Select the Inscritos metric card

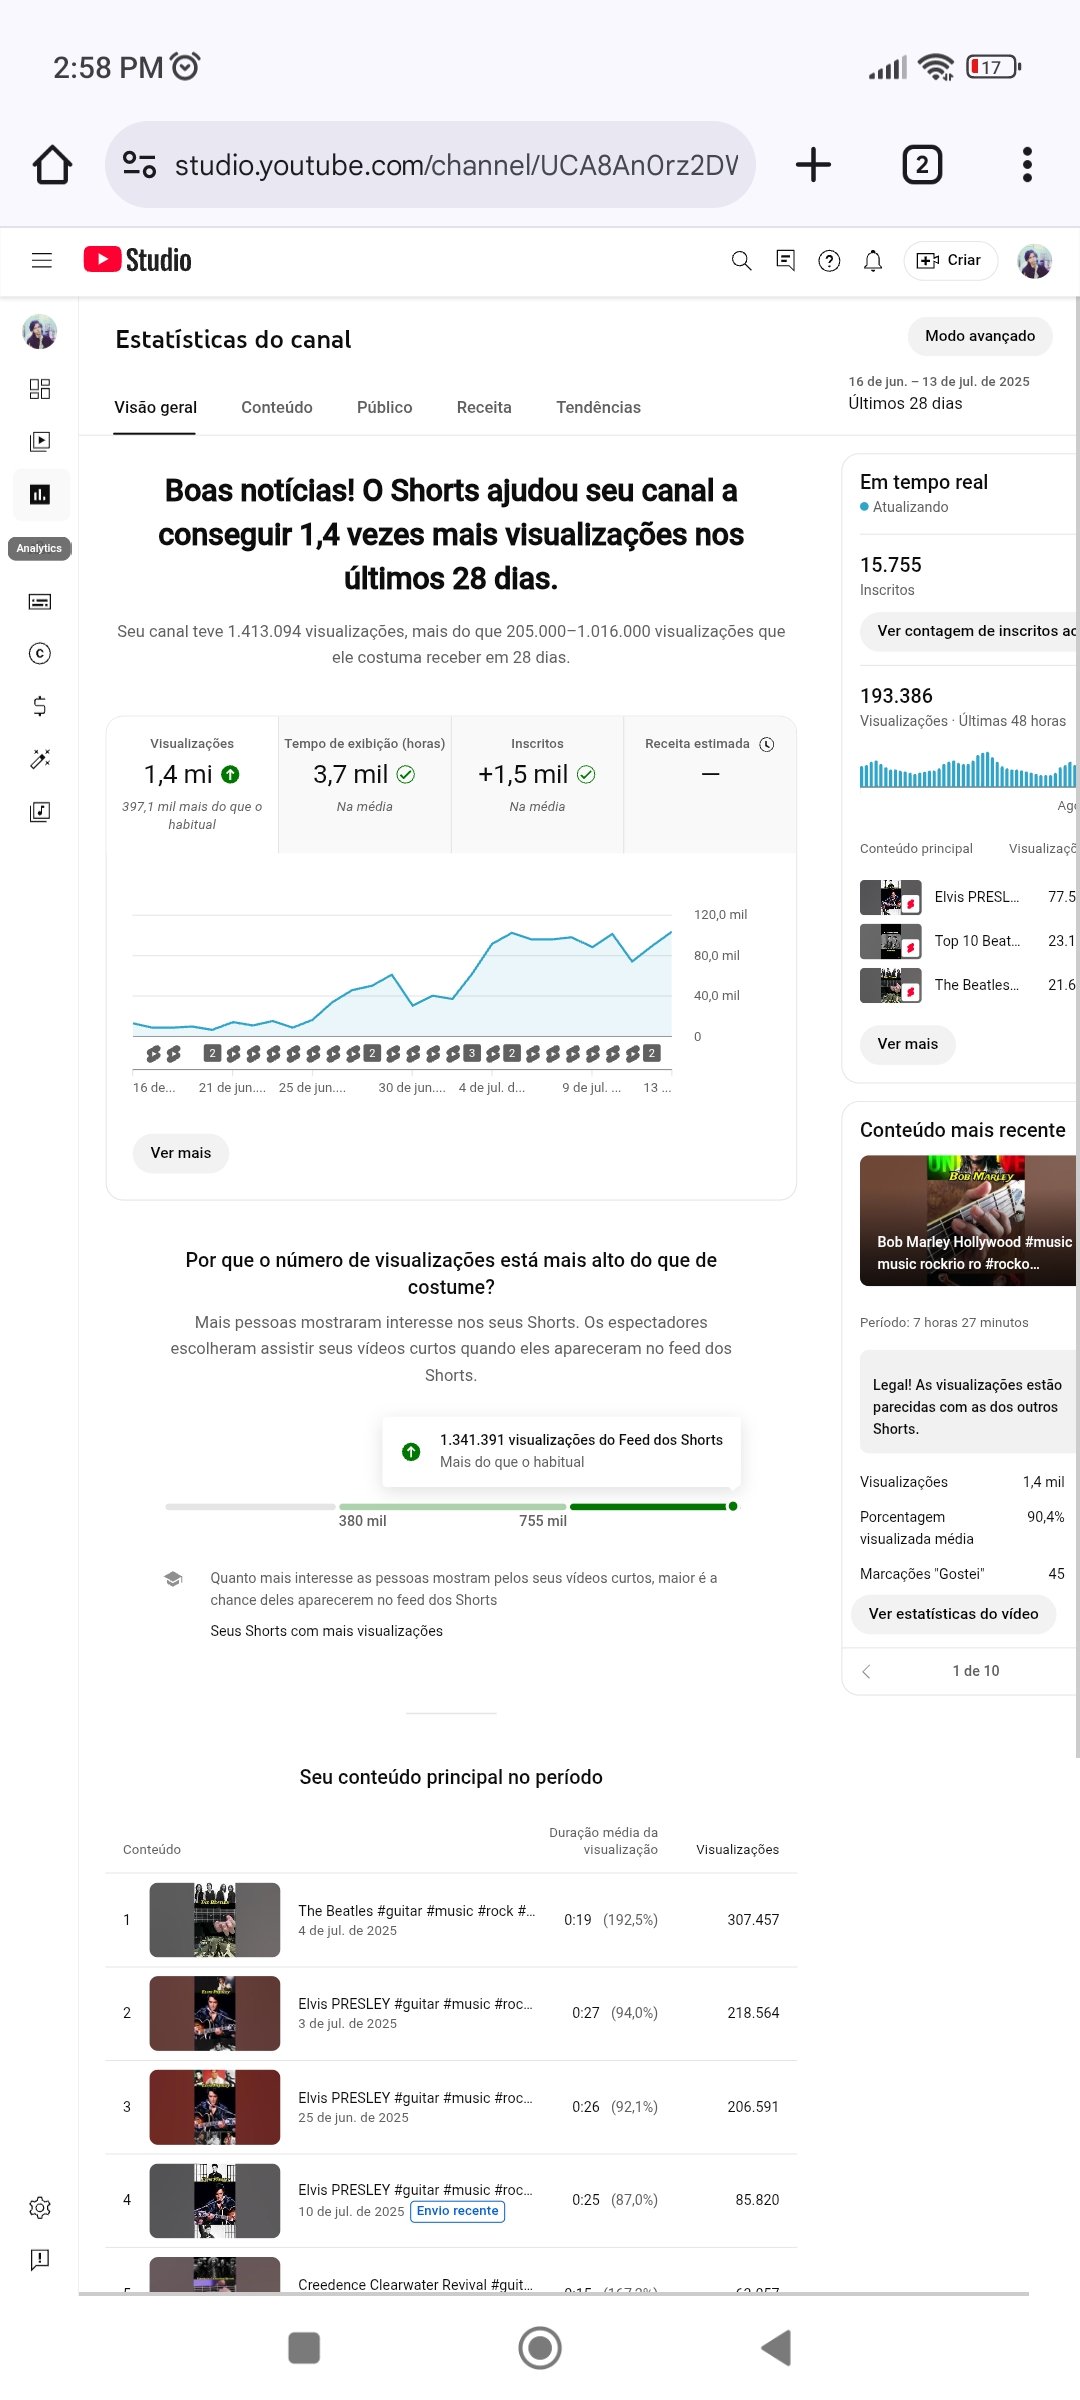537,784
